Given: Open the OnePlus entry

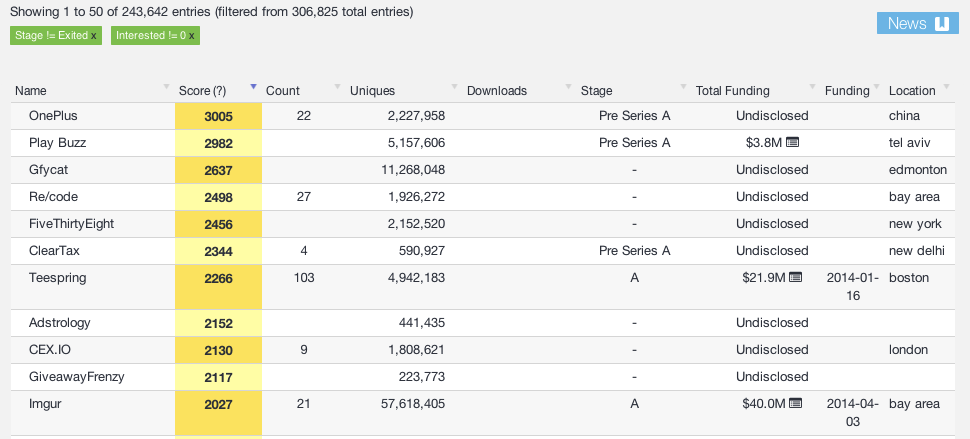Looking at the screenshot, I should coord(53,116).
